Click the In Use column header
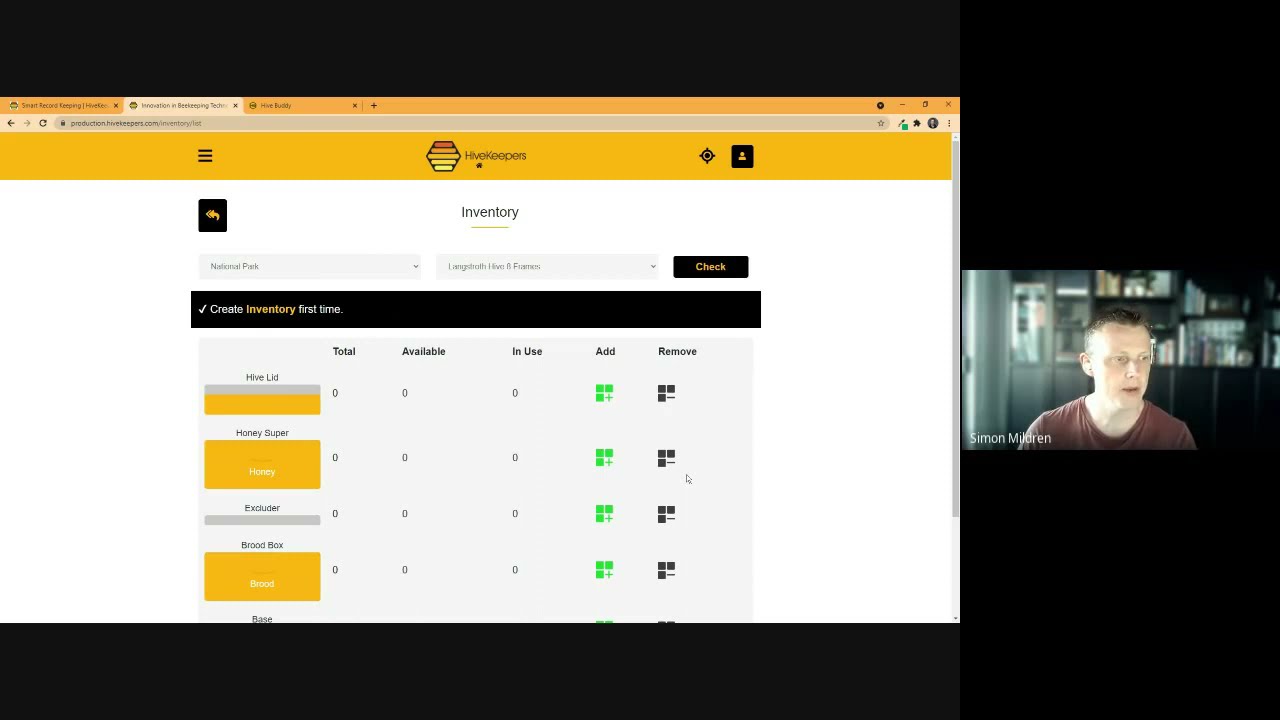The height and width of the screenshot is (720, 1280). [527, 351]
